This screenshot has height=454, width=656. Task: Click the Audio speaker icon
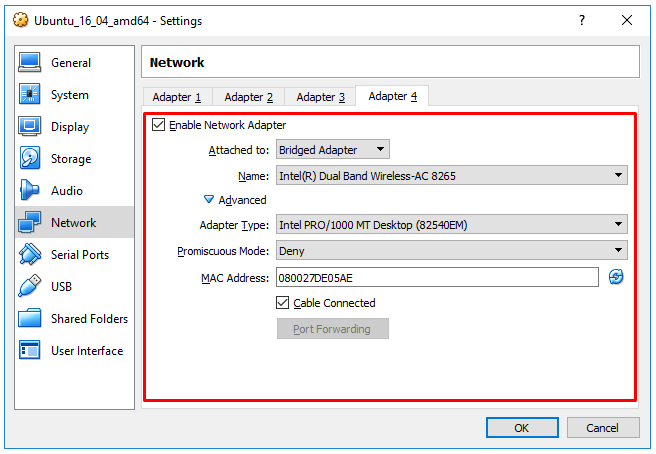coord(29,190)
